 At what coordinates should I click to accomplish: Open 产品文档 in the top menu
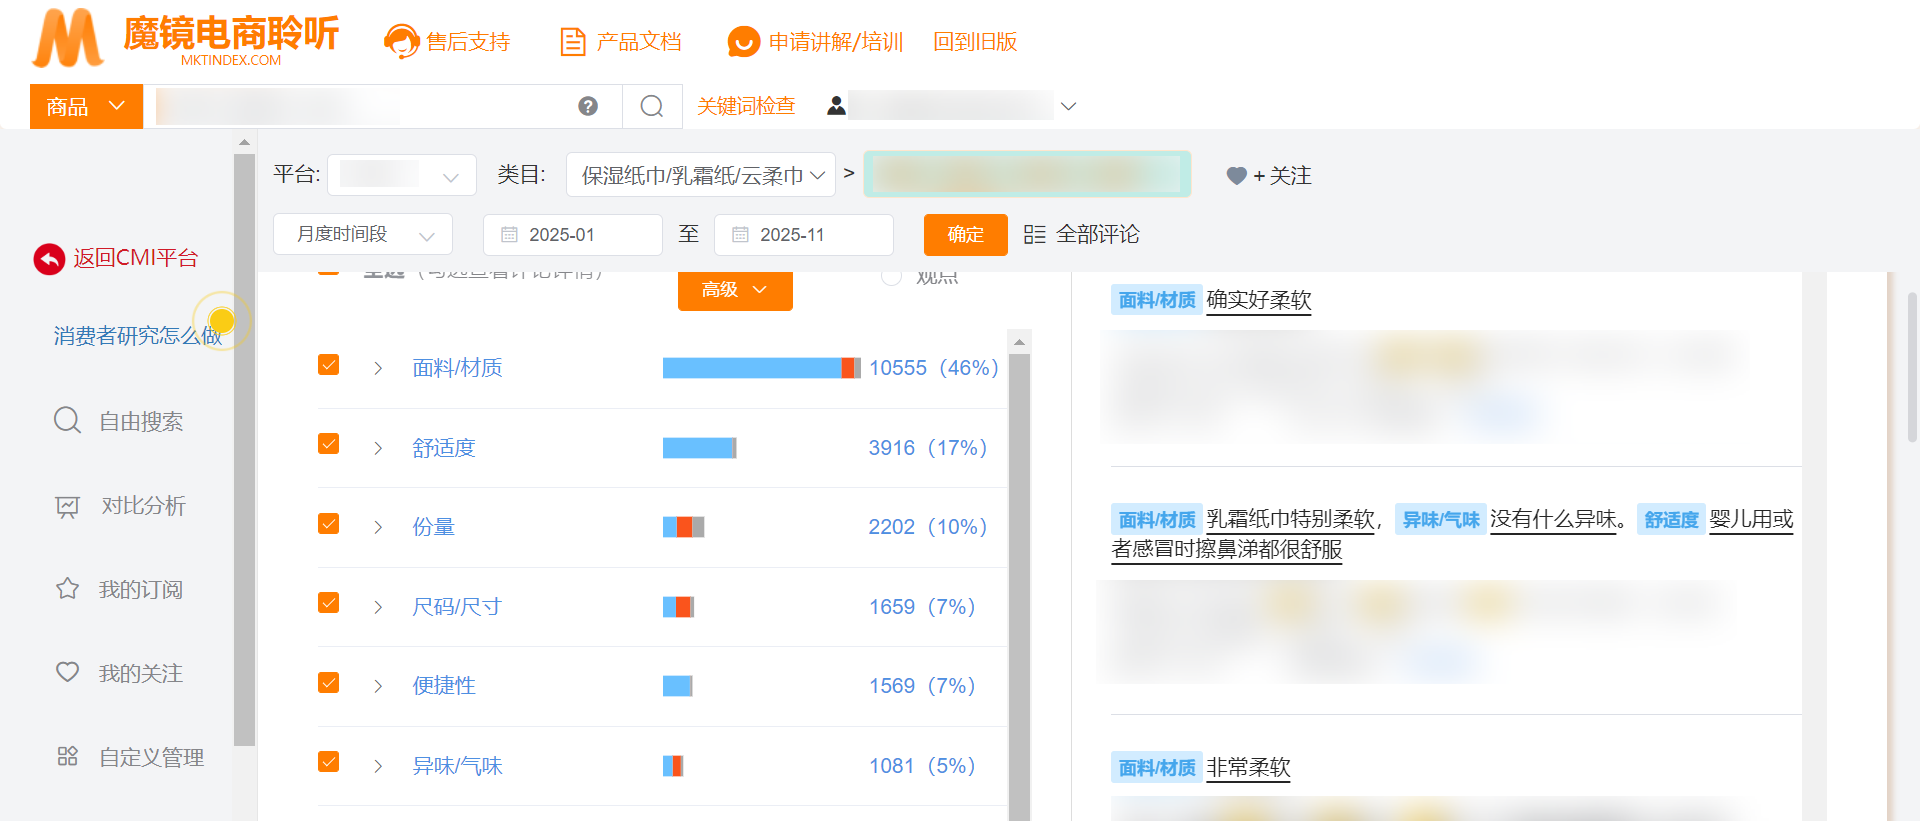[620, 42]
